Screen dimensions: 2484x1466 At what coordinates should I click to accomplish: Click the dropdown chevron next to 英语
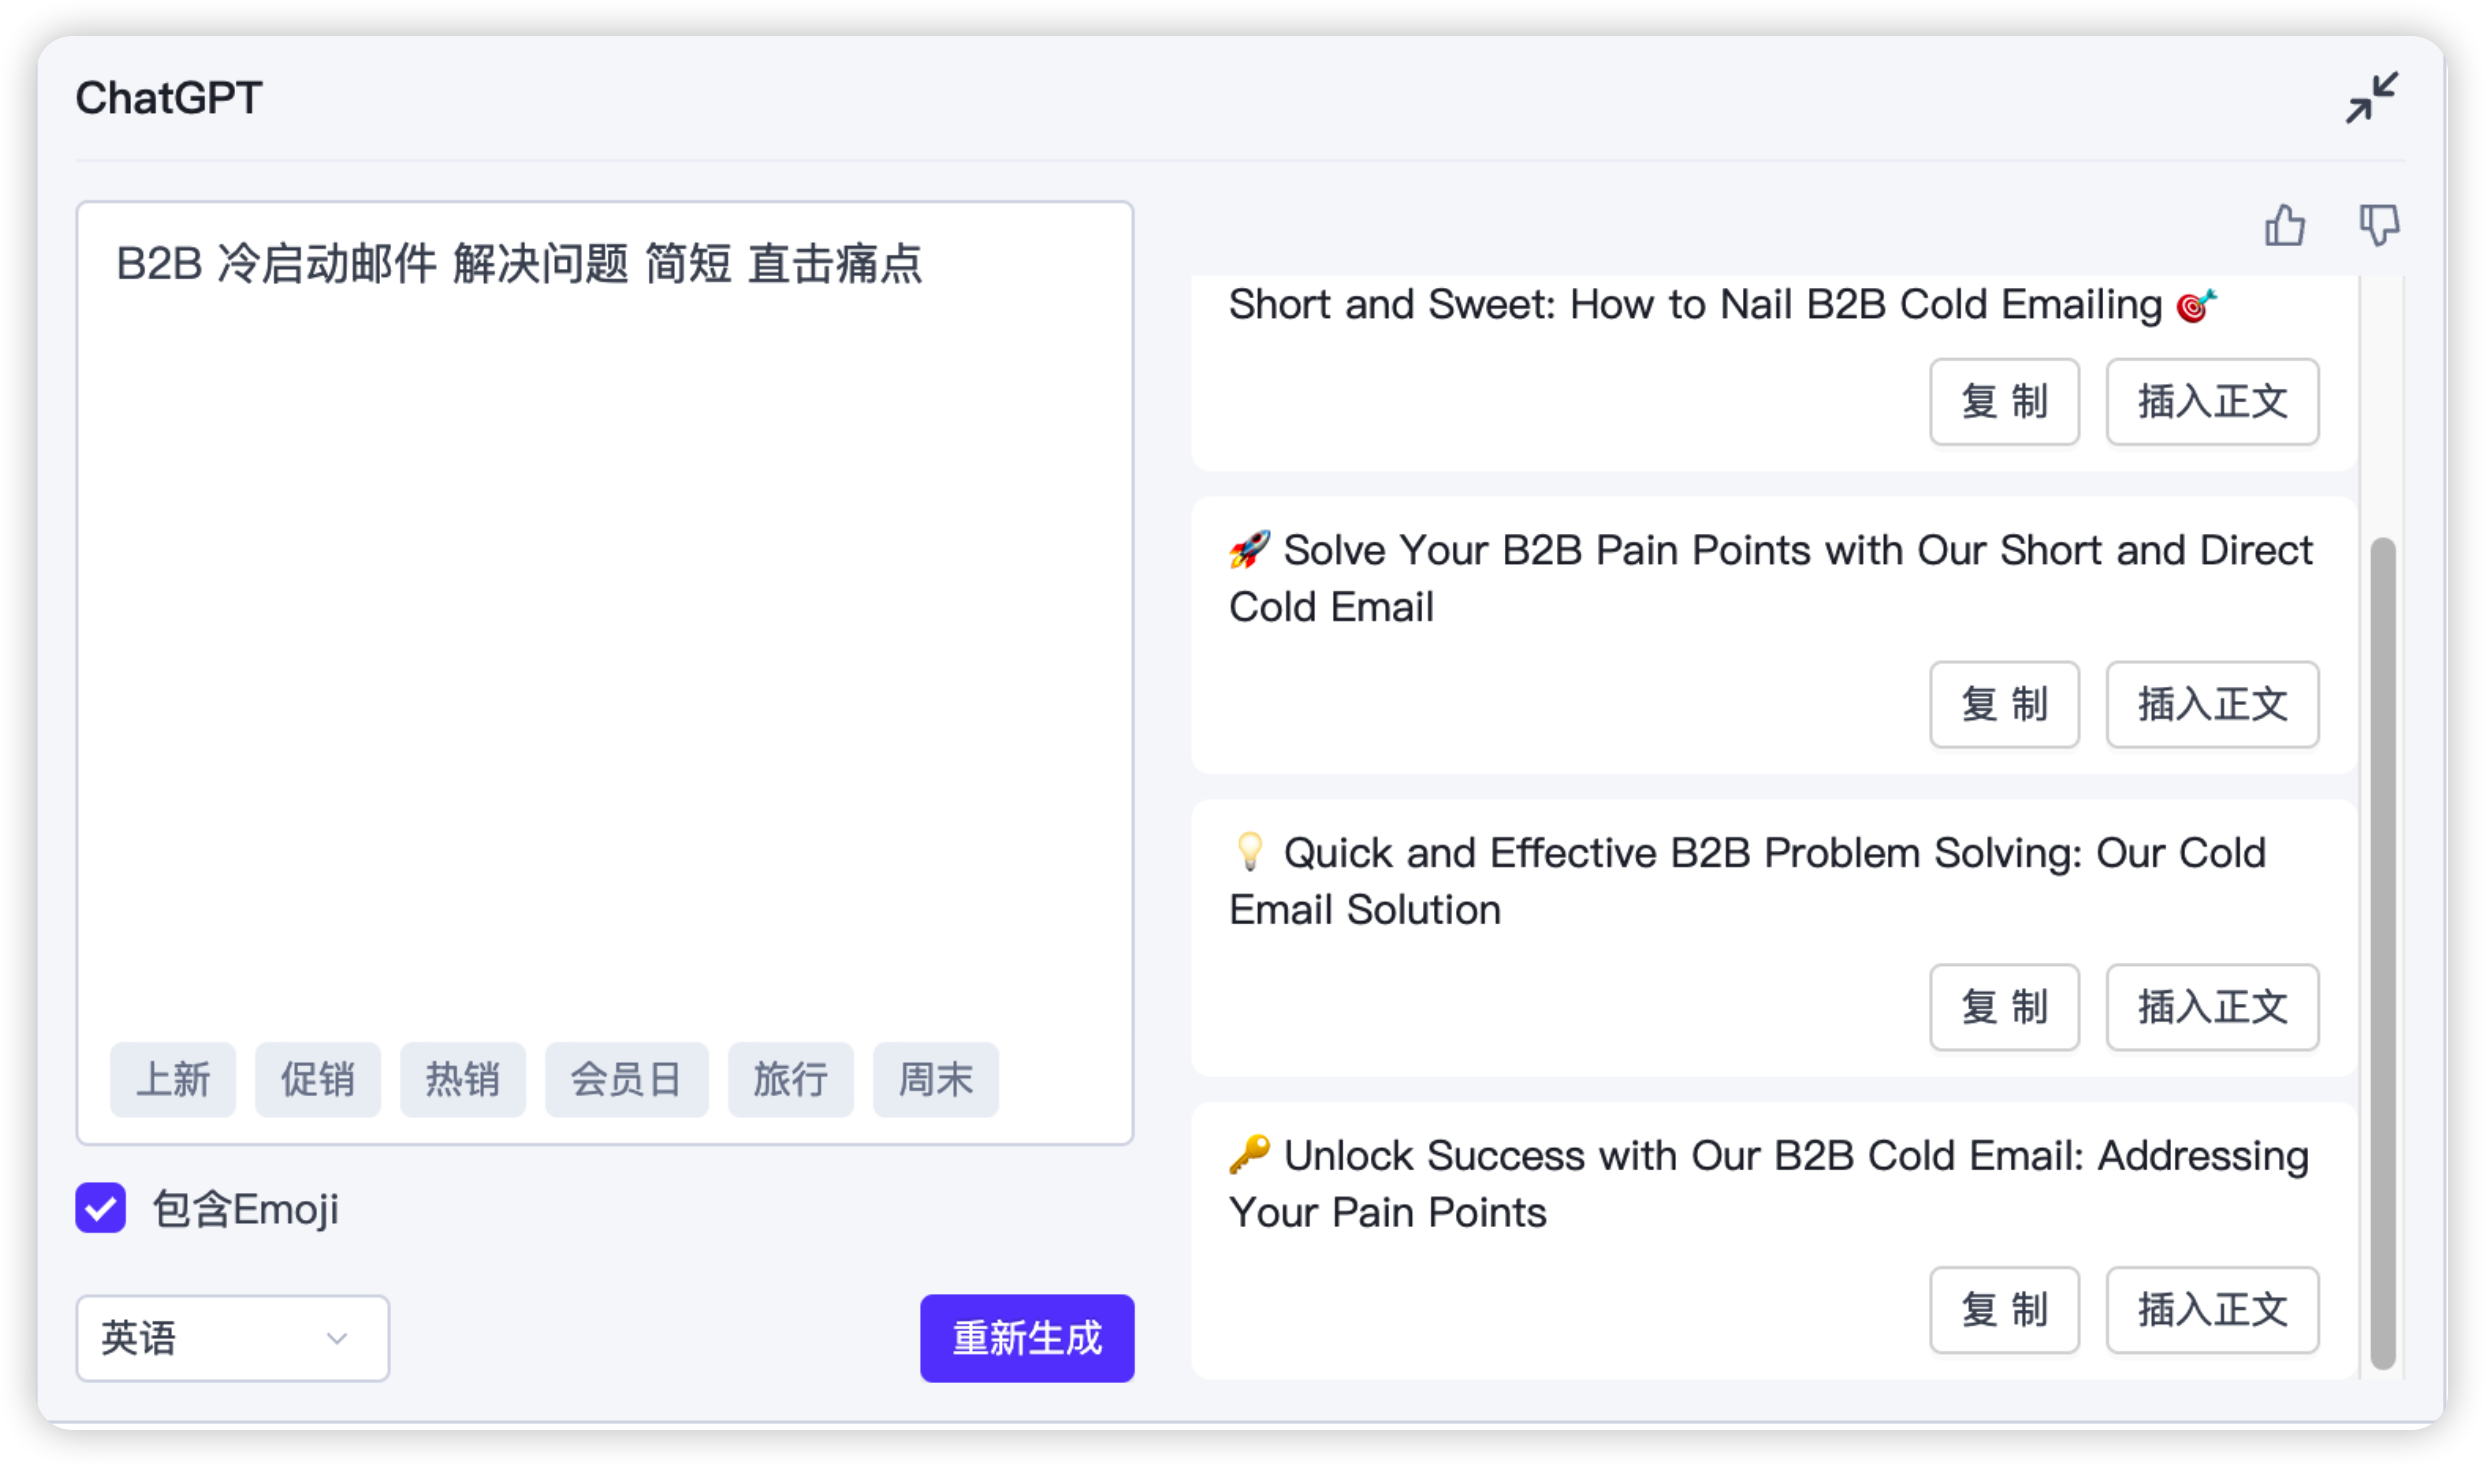(x=337, y=1338)
